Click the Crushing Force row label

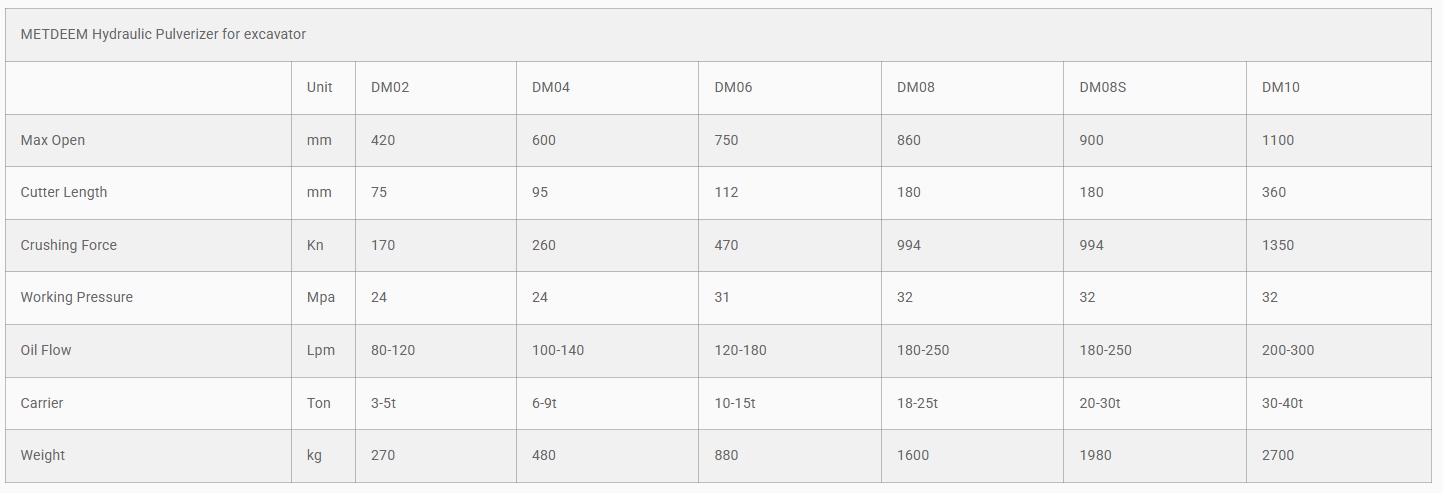68,245
